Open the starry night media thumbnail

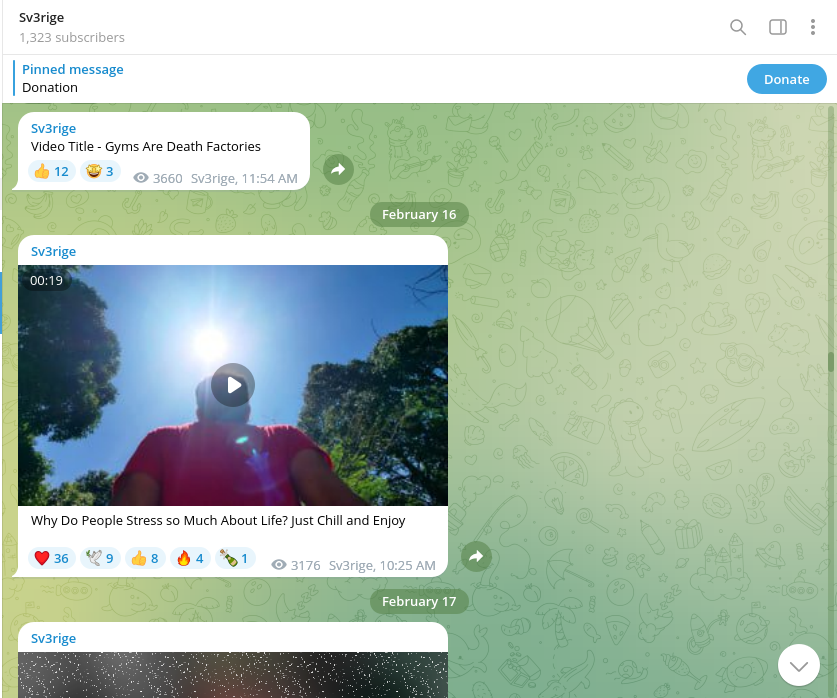[x=233, y=675]
